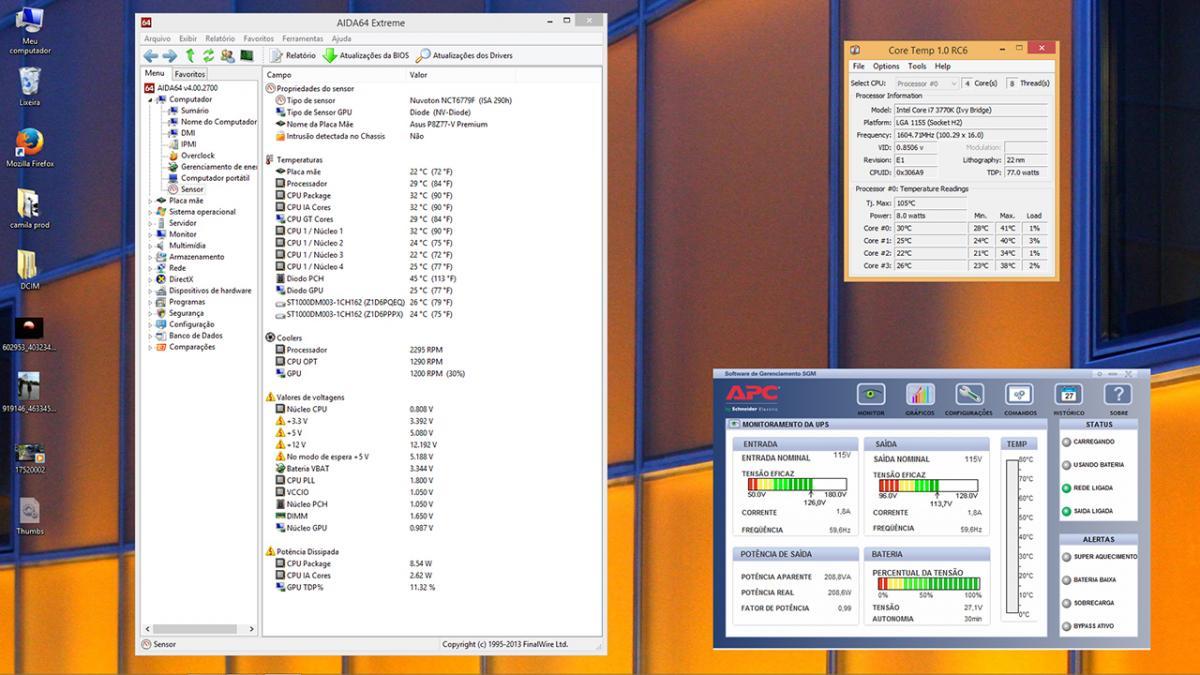Open 602953_403234 image thumbnail on desktop
Viewport: 1200px width, 675px height.
(x=30, y=334)
